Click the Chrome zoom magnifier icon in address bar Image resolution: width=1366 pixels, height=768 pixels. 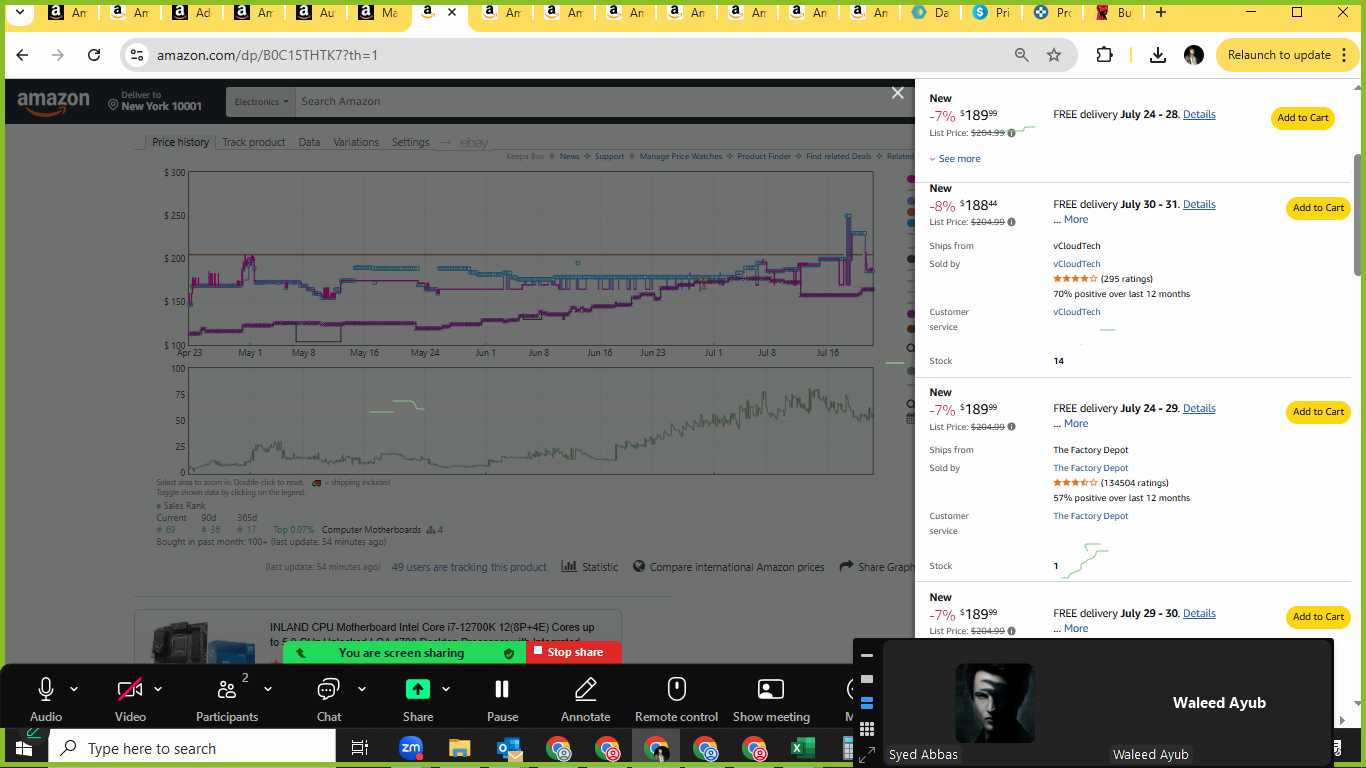click(x=1021, y=55)
